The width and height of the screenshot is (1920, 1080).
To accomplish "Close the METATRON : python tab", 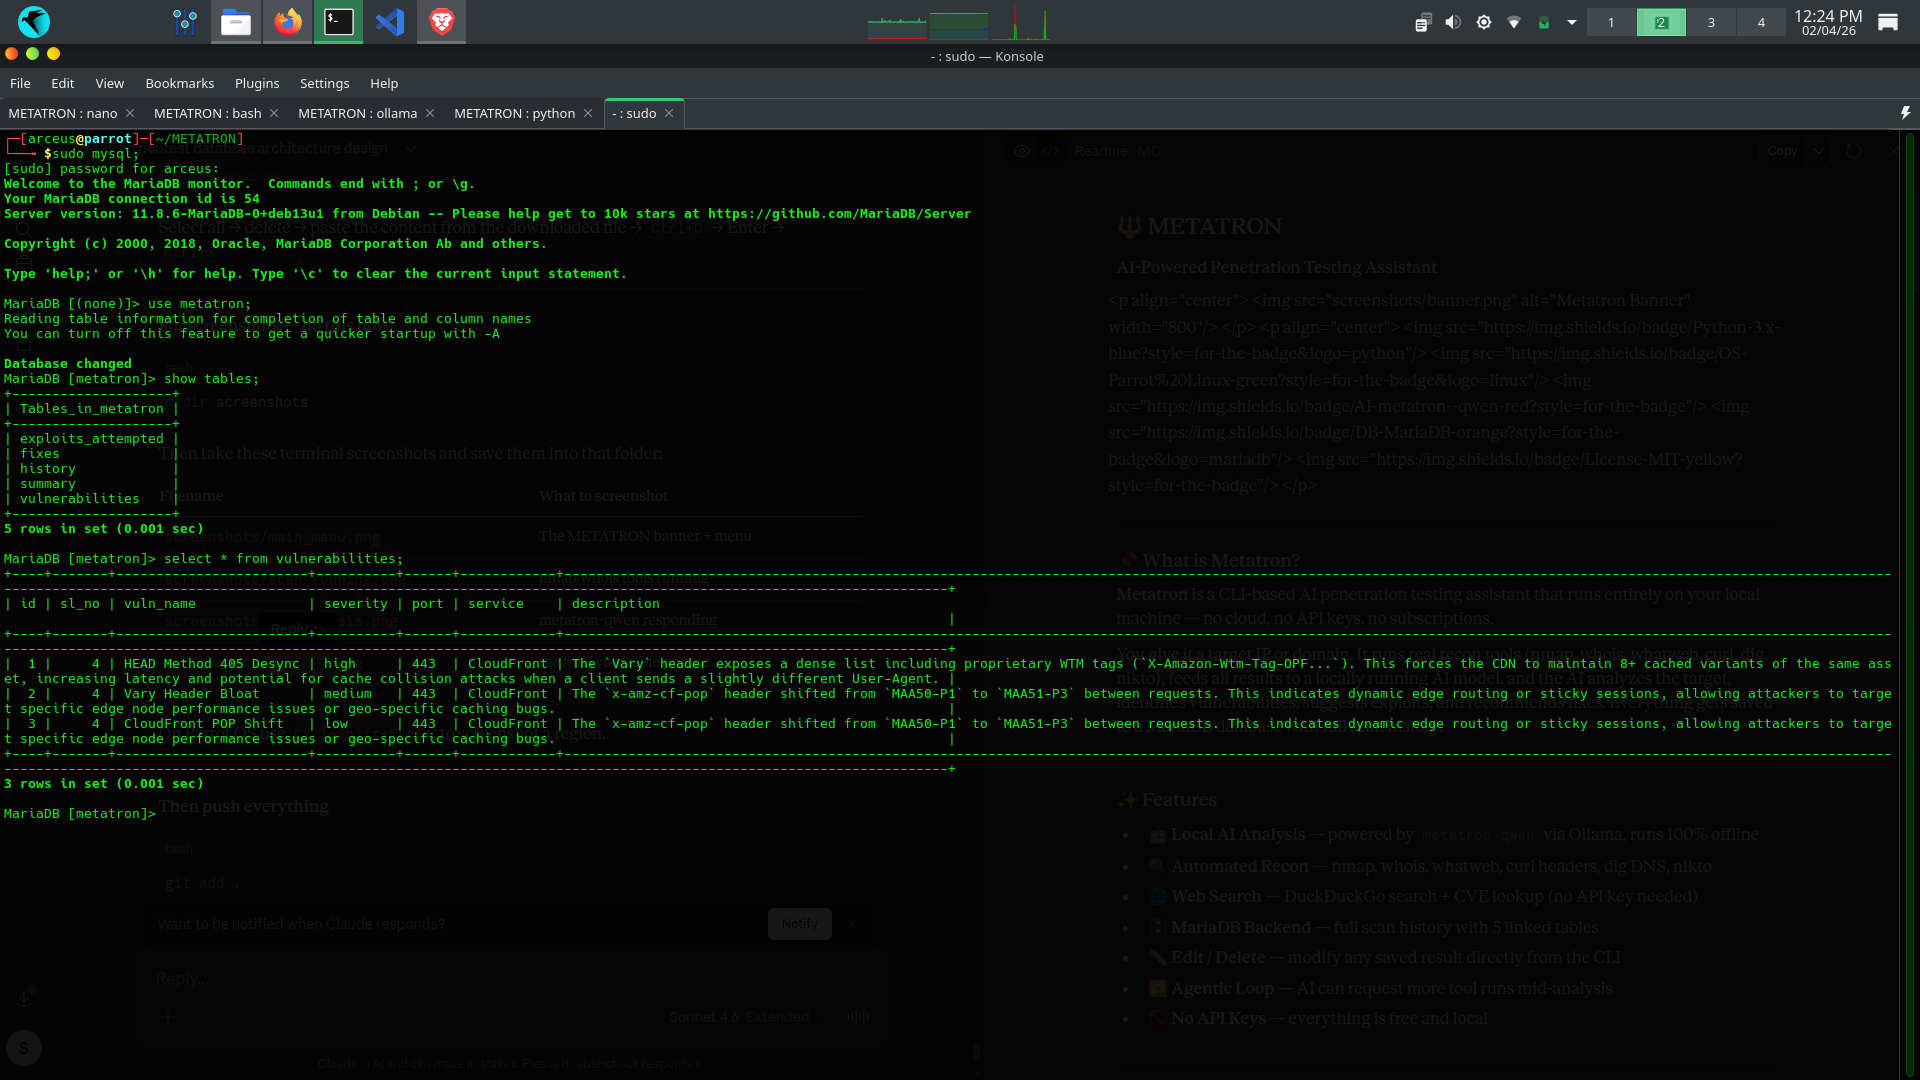I will click(588, 113).
